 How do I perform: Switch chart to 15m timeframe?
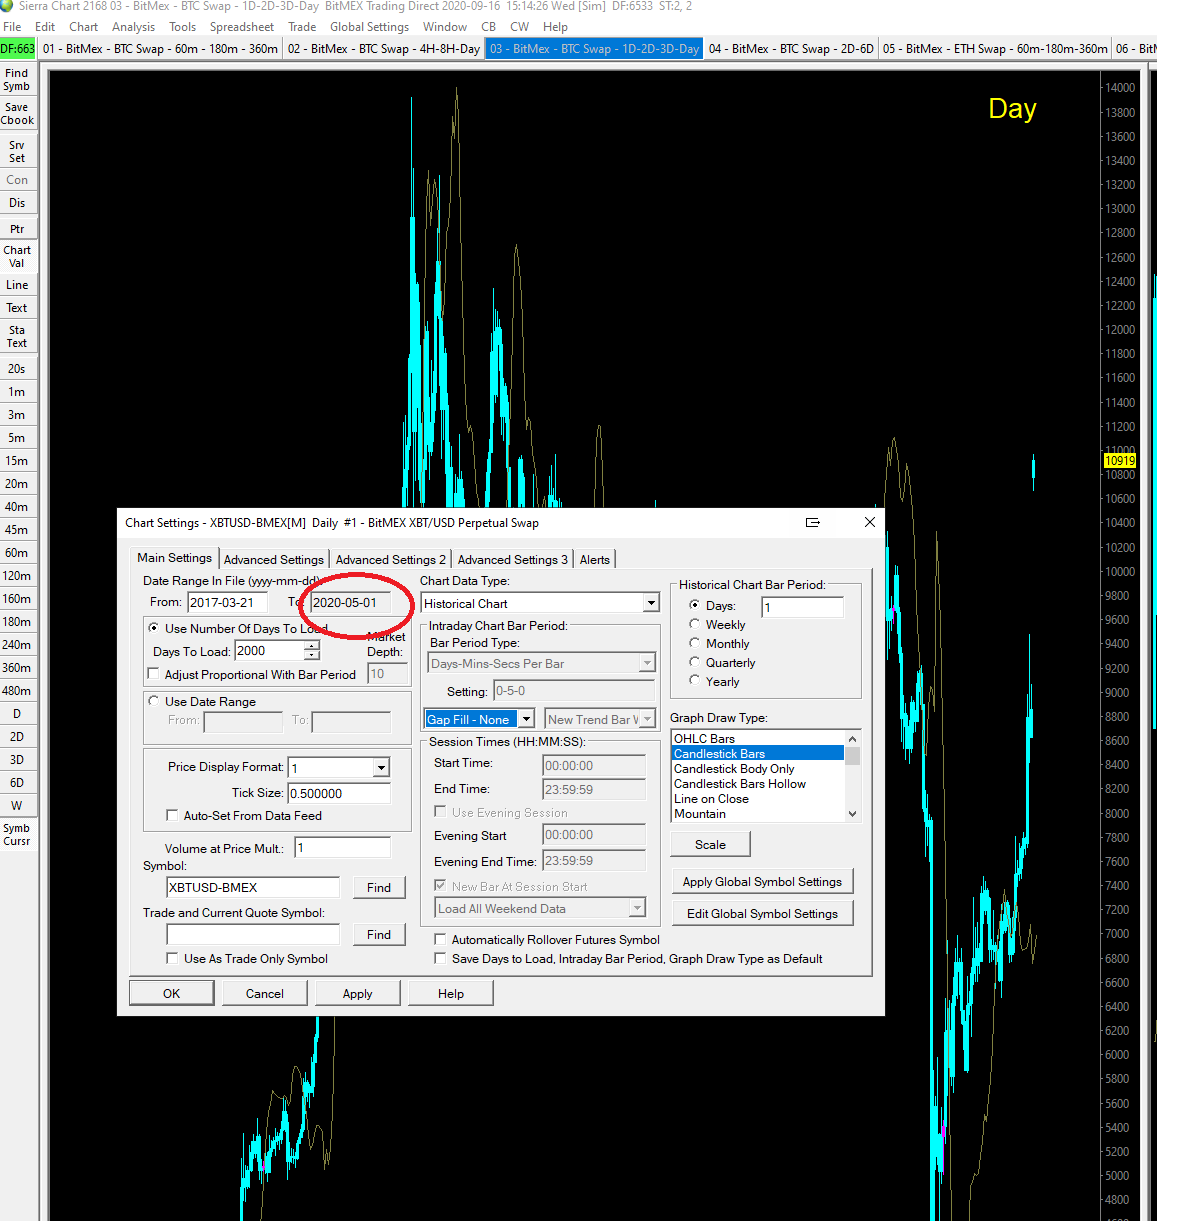tap(17, 461)
